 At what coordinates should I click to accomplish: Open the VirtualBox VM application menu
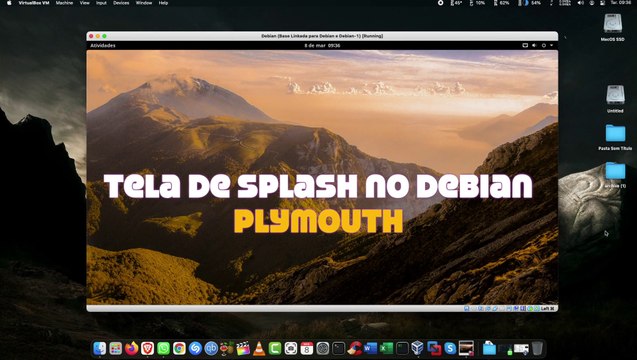coord(34,3)
